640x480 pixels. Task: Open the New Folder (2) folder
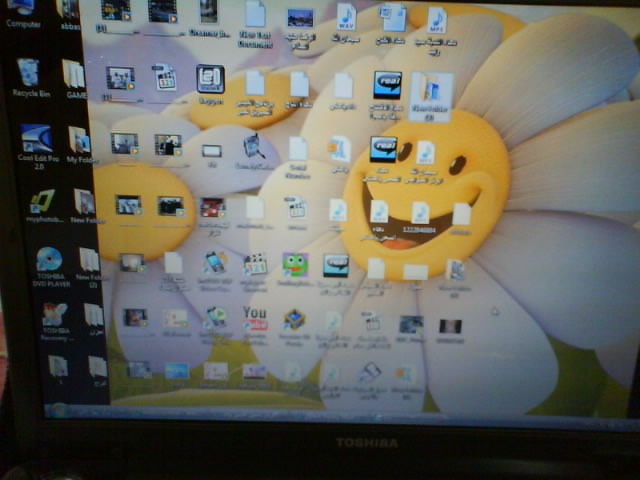[x=90, y=261]
